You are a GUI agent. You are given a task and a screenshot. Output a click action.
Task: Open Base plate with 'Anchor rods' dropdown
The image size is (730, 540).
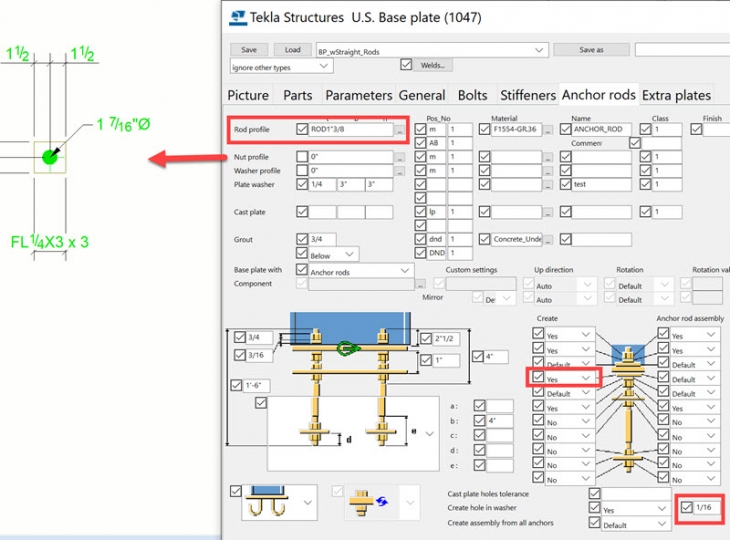click(404, 270)
